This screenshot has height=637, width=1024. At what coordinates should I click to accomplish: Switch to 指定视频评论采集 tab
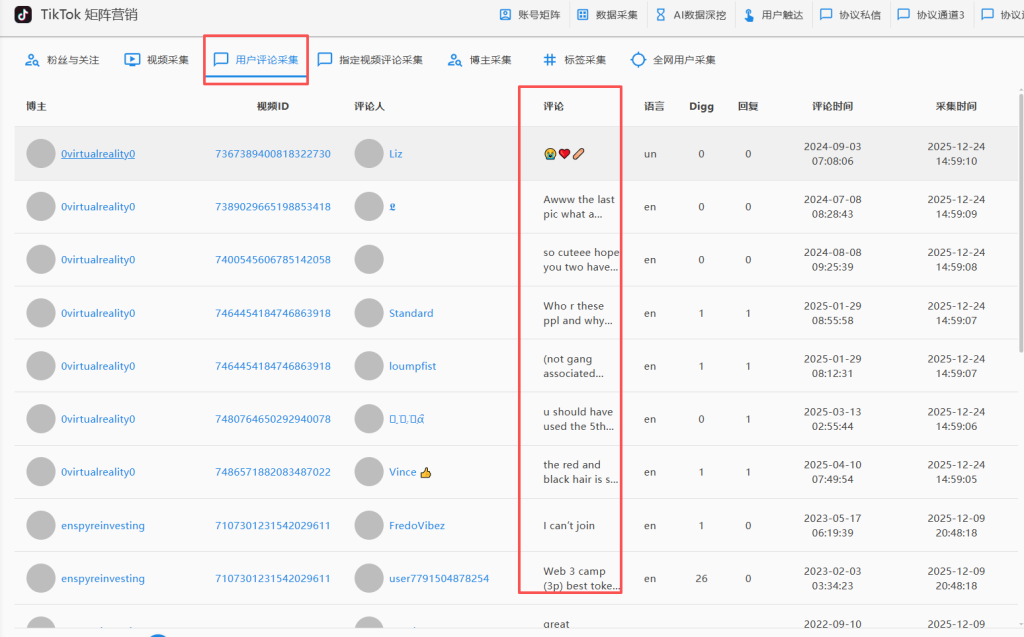coord(370,60)
